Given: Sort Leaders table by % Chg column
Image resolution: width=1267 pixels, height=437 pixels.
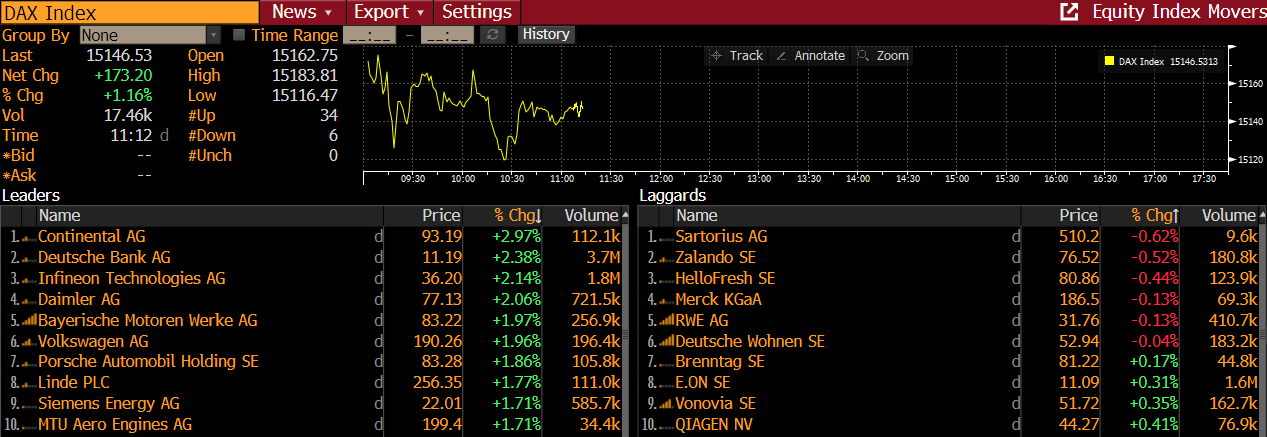Looking at the screenshot, I should tap(516, 215).
